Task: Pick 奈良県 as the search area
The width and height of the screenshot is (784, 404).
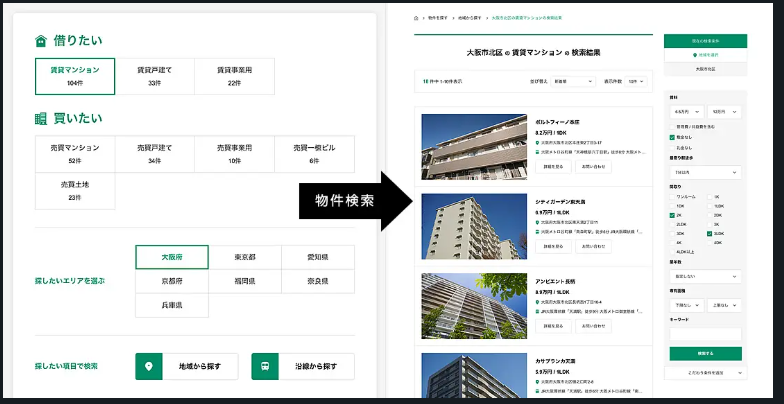Action: pyautogui.click(x=318, y=281)
